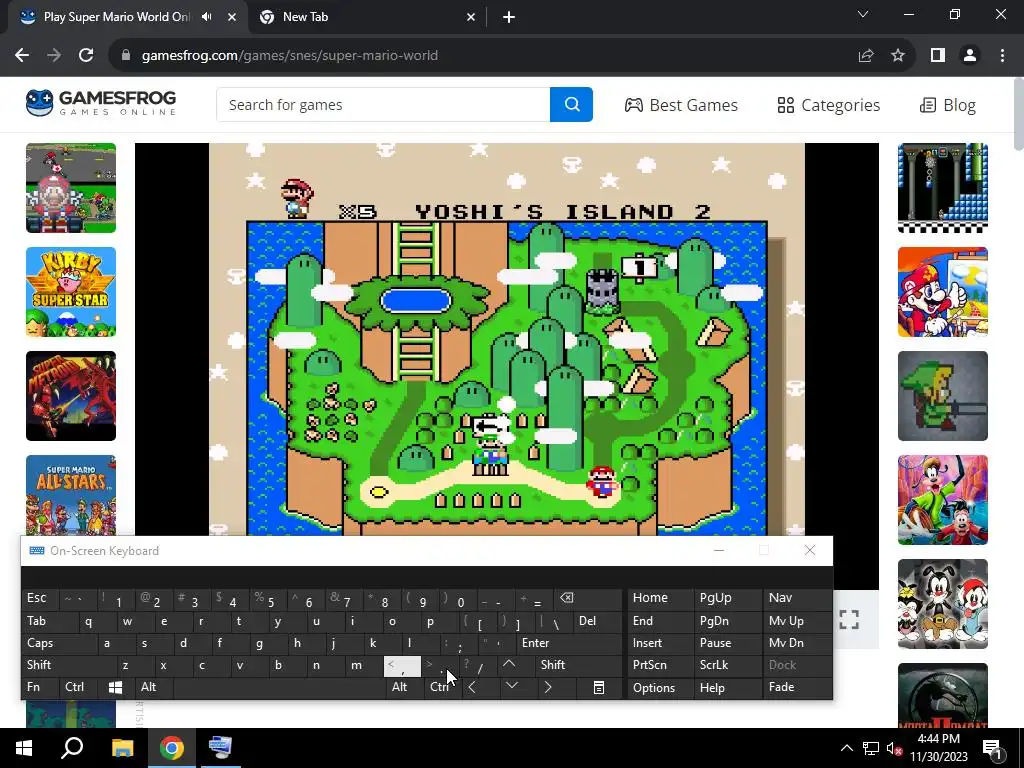Mute the Super Mario World tab audio

coord(207,17)
